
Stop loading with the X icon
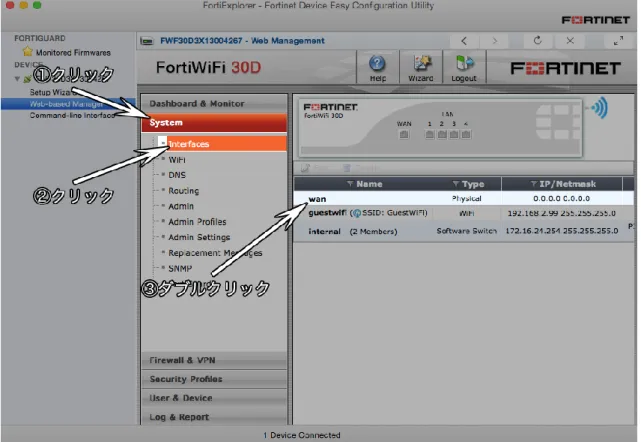[570, 40]
